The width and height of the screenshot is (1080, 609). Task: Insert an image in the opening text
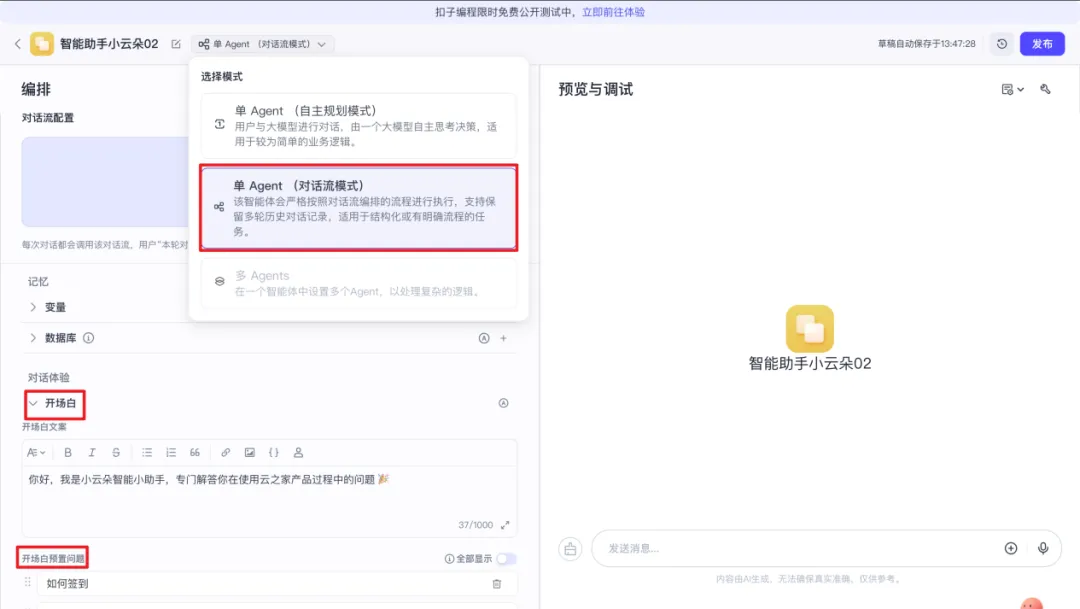(249, 453)
